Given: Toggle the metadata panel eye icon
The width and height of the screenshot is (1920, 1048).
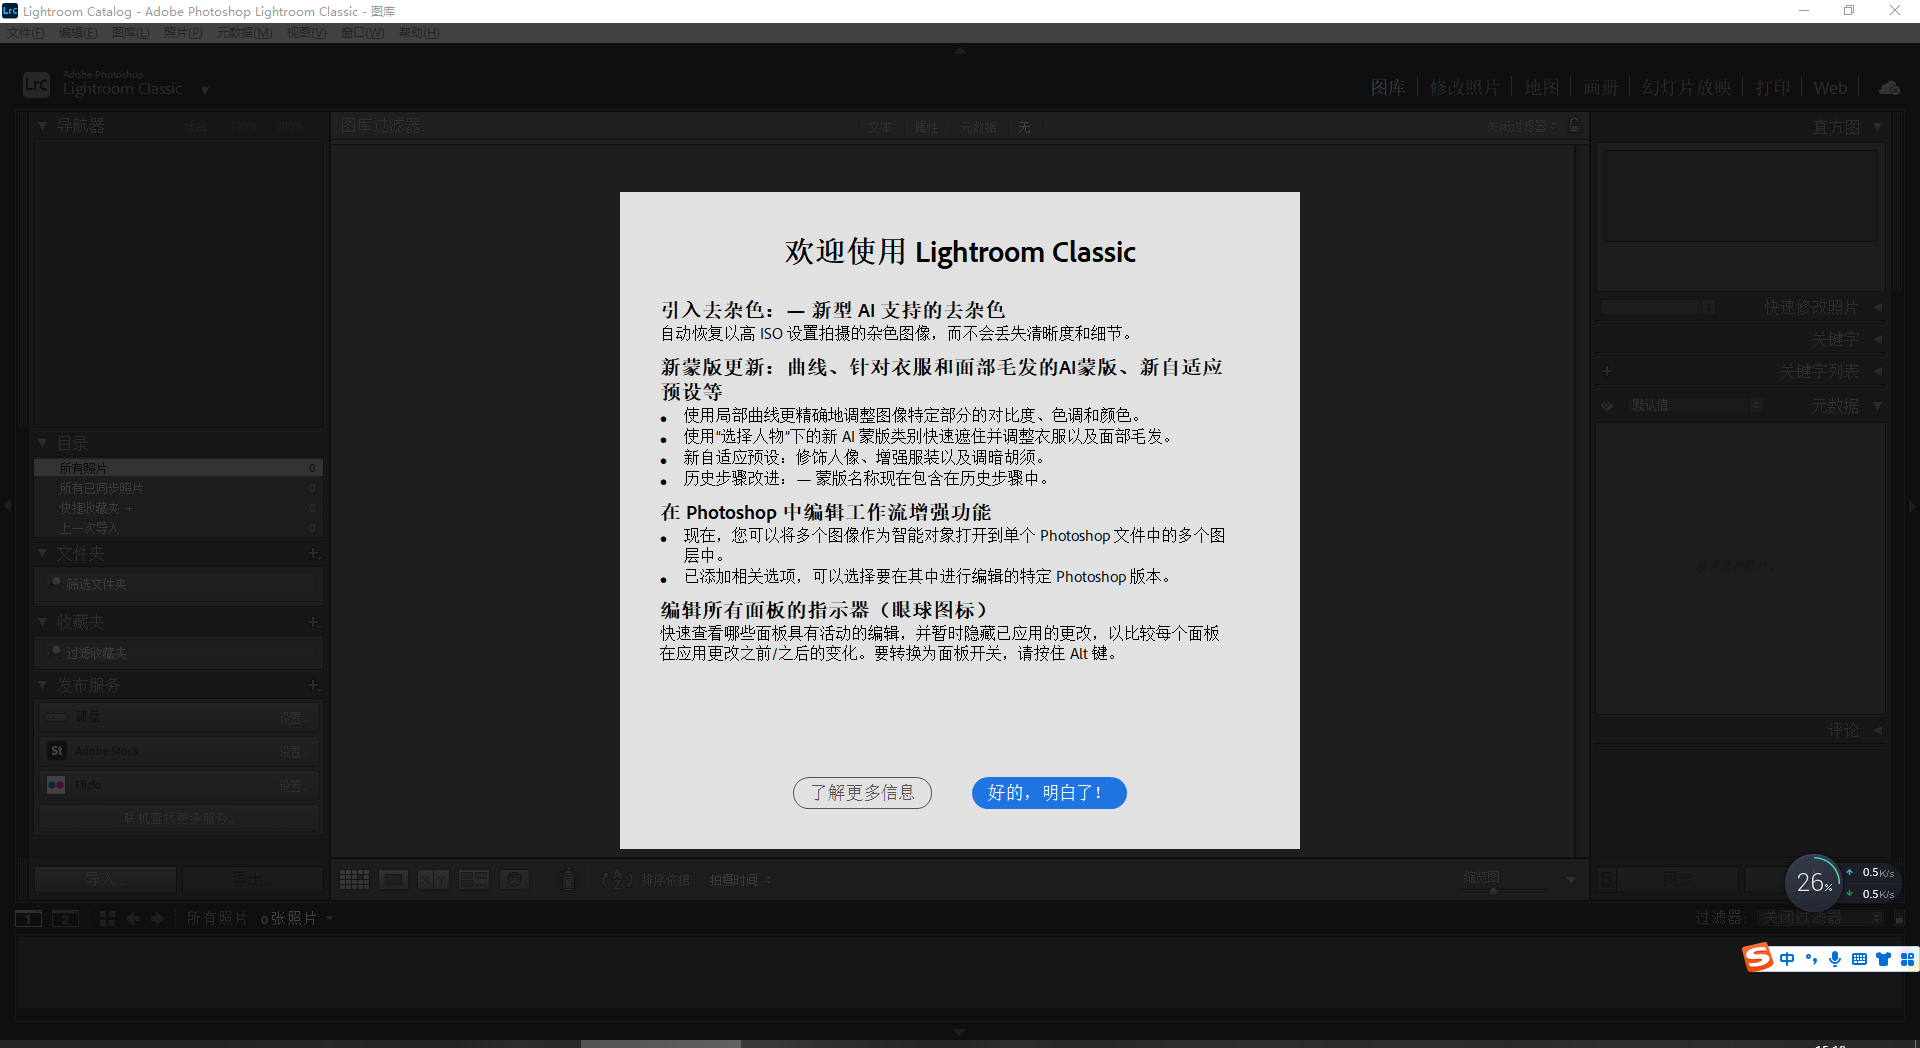Looking at the screenshot, I should coord(1607,406).
